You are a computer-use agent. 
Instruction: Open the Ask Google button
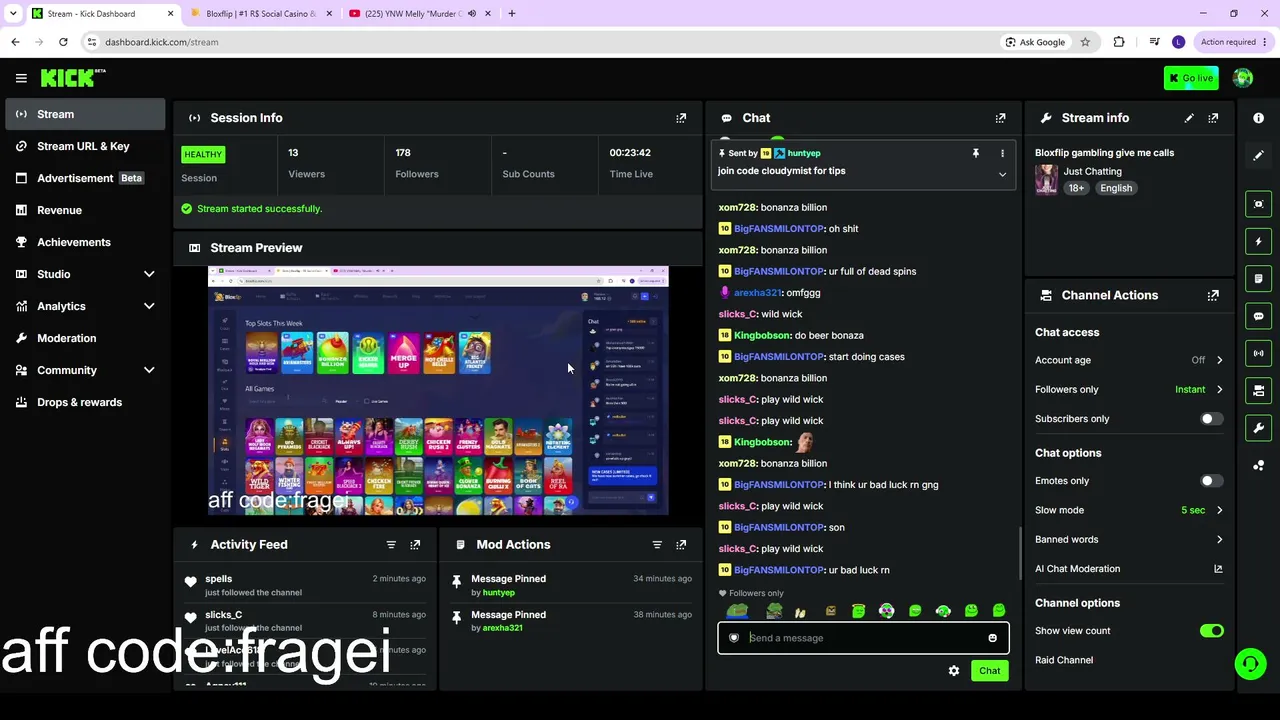pyautogui.click(x=1035, y=42)
